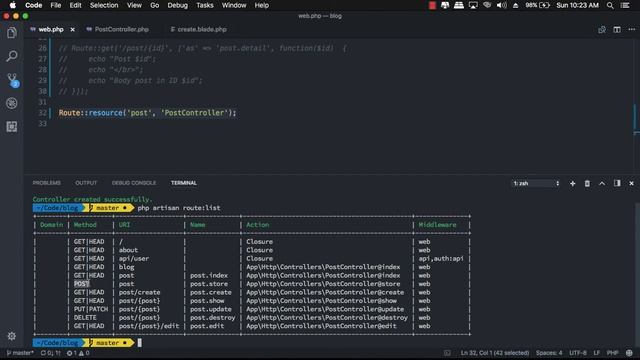640x360 pixels.
Task: Move the panel with the layout icon
Action: 617,183
